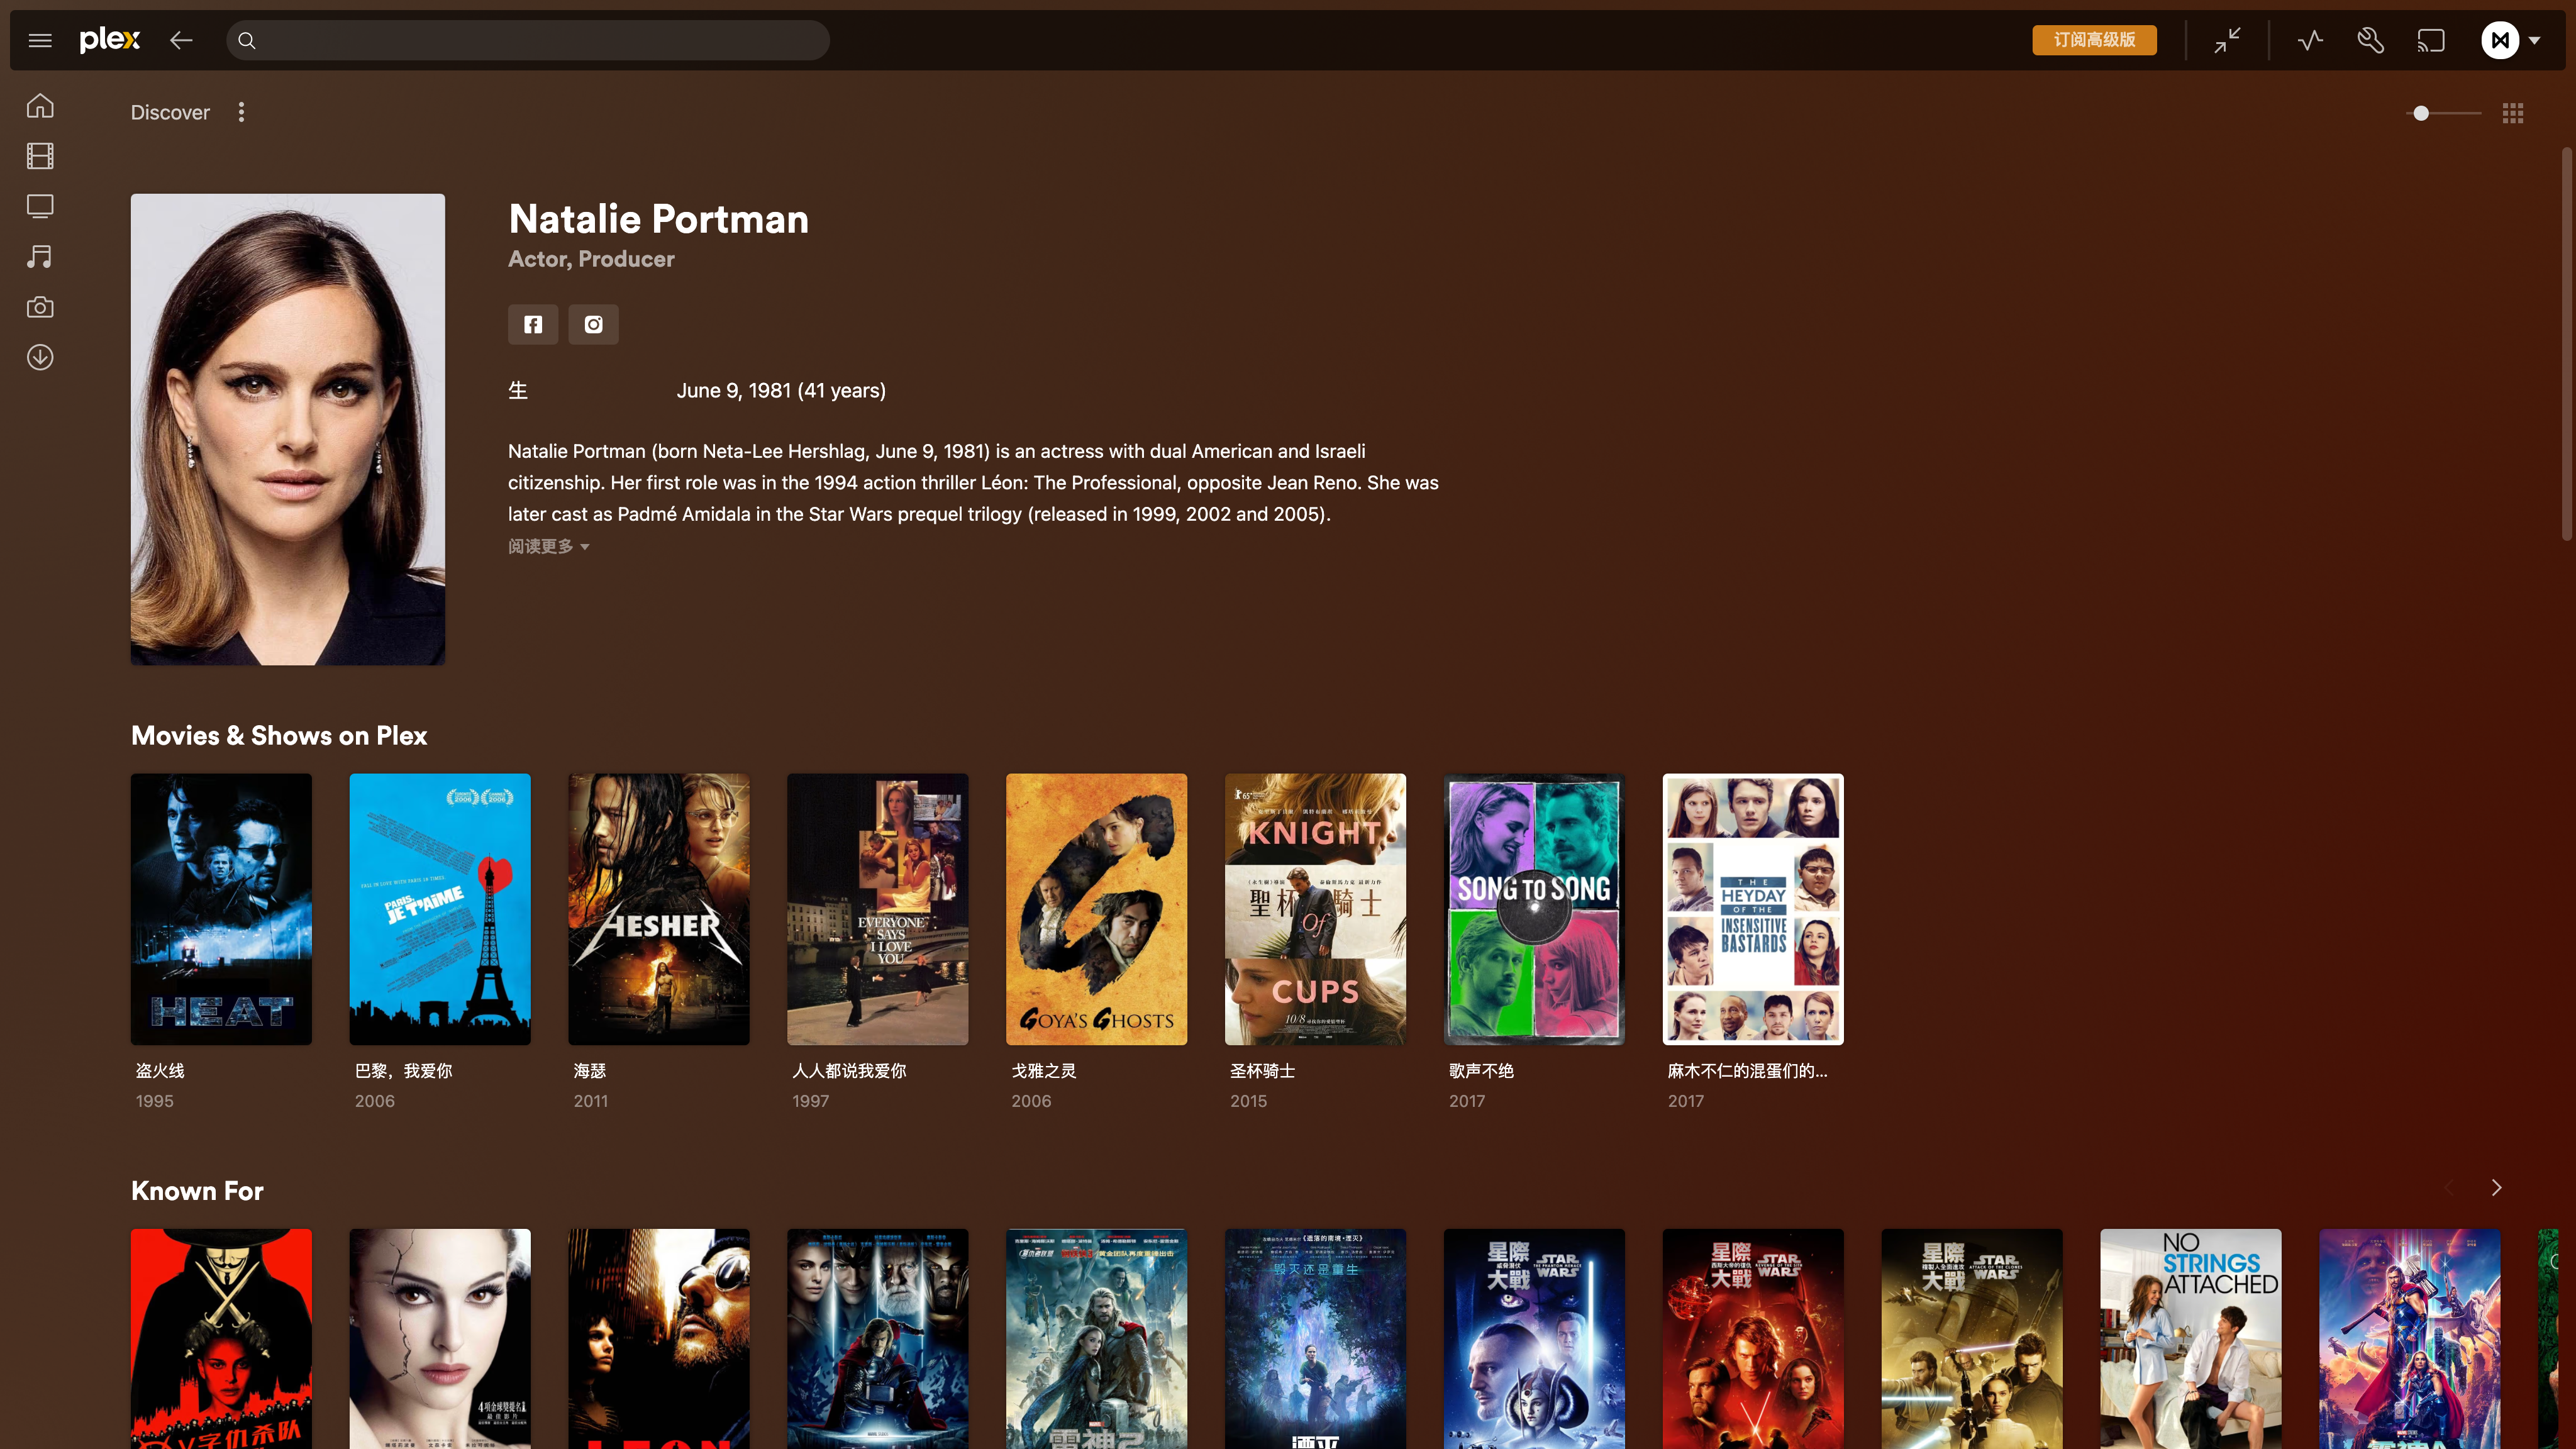Expand the biography with 阅读更多
Viewport: 2576px width, 1449px height.
[548, 546]
